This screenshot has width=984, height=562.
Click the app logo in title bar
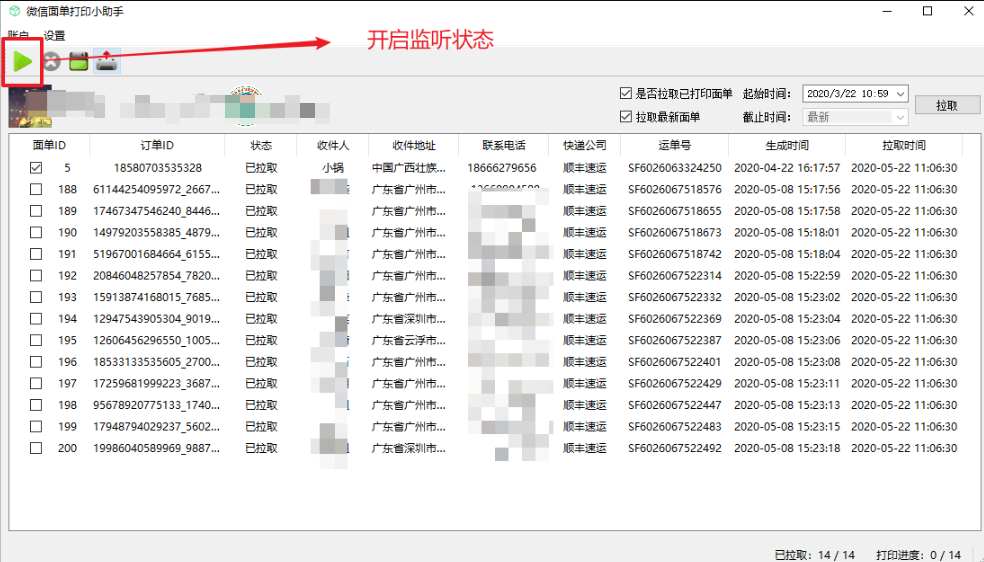pos(14,11)
